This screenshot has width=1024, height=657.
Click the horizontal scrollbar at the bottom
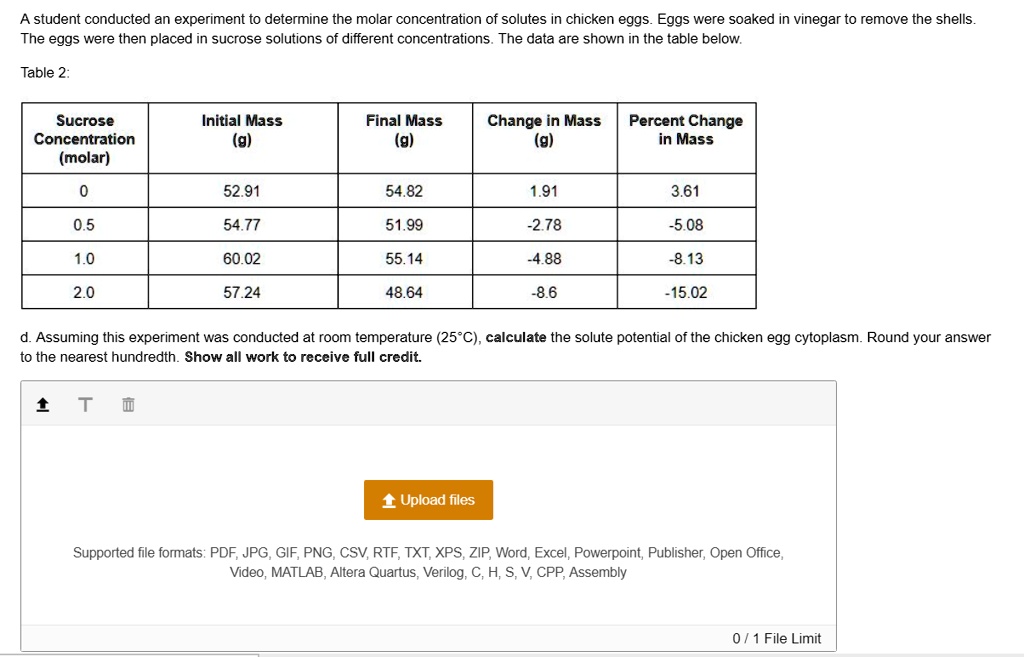click(x=130, y=654)
